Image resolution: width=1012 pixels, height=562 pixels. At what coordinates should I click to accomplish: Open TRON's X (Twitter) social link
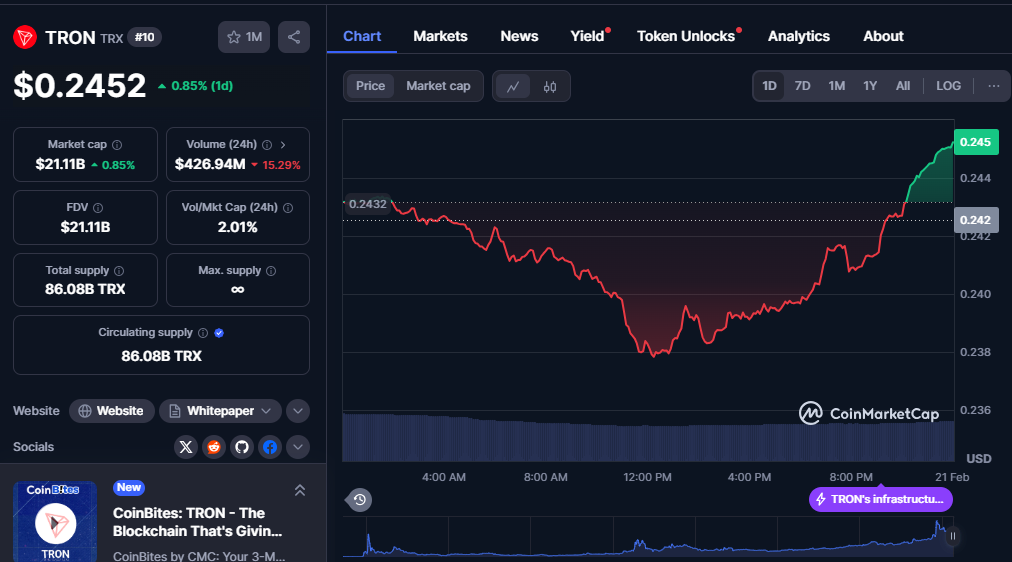(x=186, y=447)
